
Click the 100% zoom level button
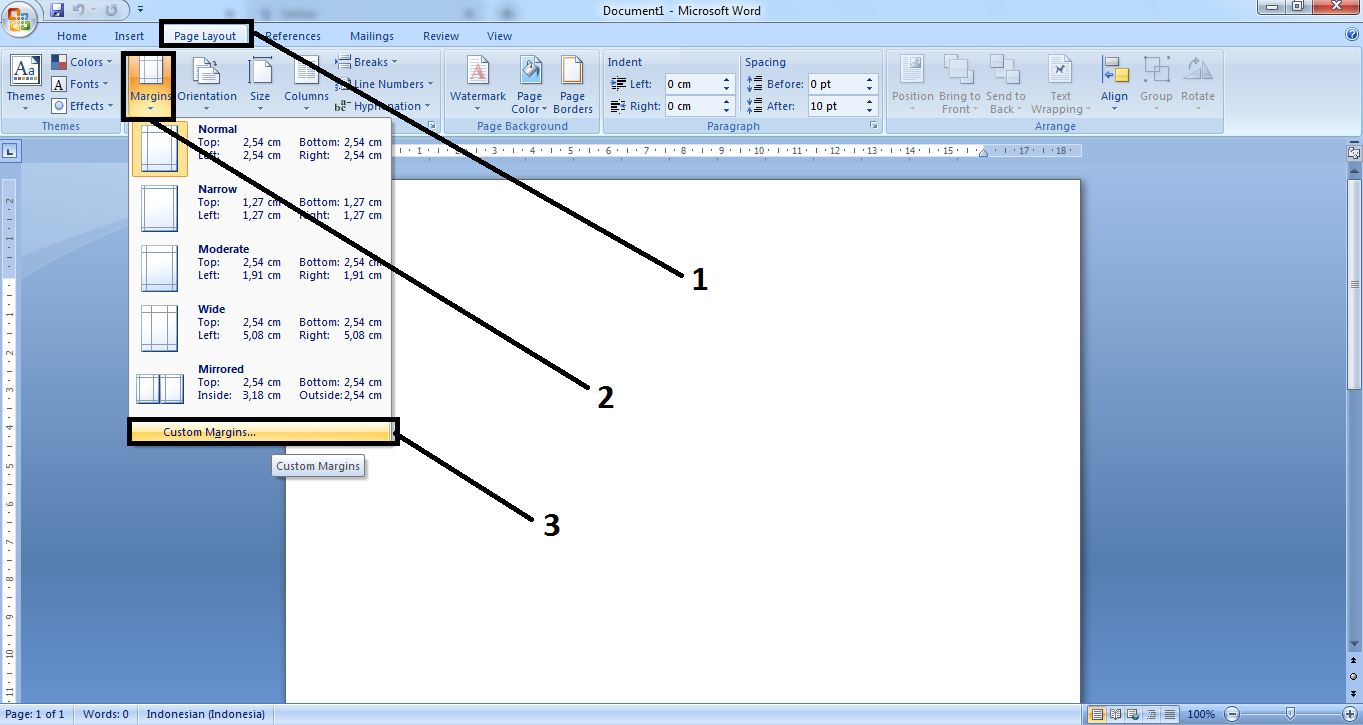point(1201,715)
